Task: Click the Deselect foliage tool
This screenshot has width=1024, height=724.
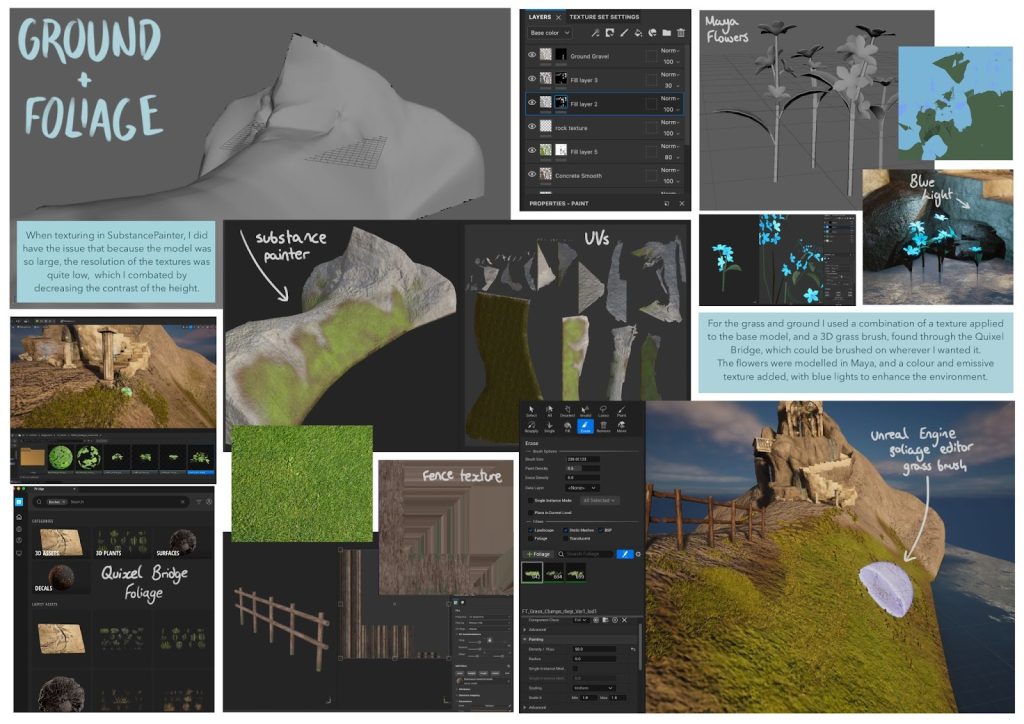Action: click(568, 411)
